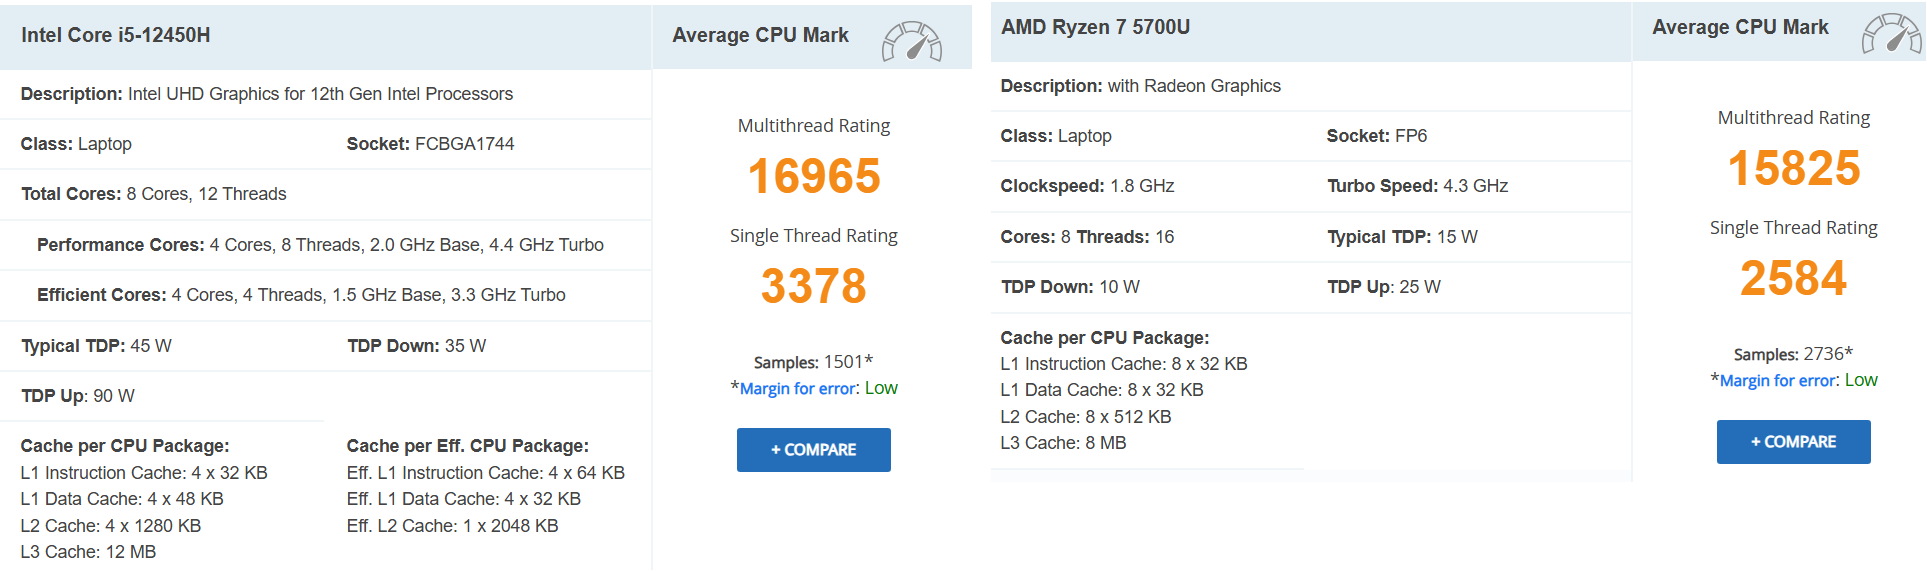This screenshot has height=571, width=1927.
Task: Click the 2584 single thread rating
Action: (1794, 278)
